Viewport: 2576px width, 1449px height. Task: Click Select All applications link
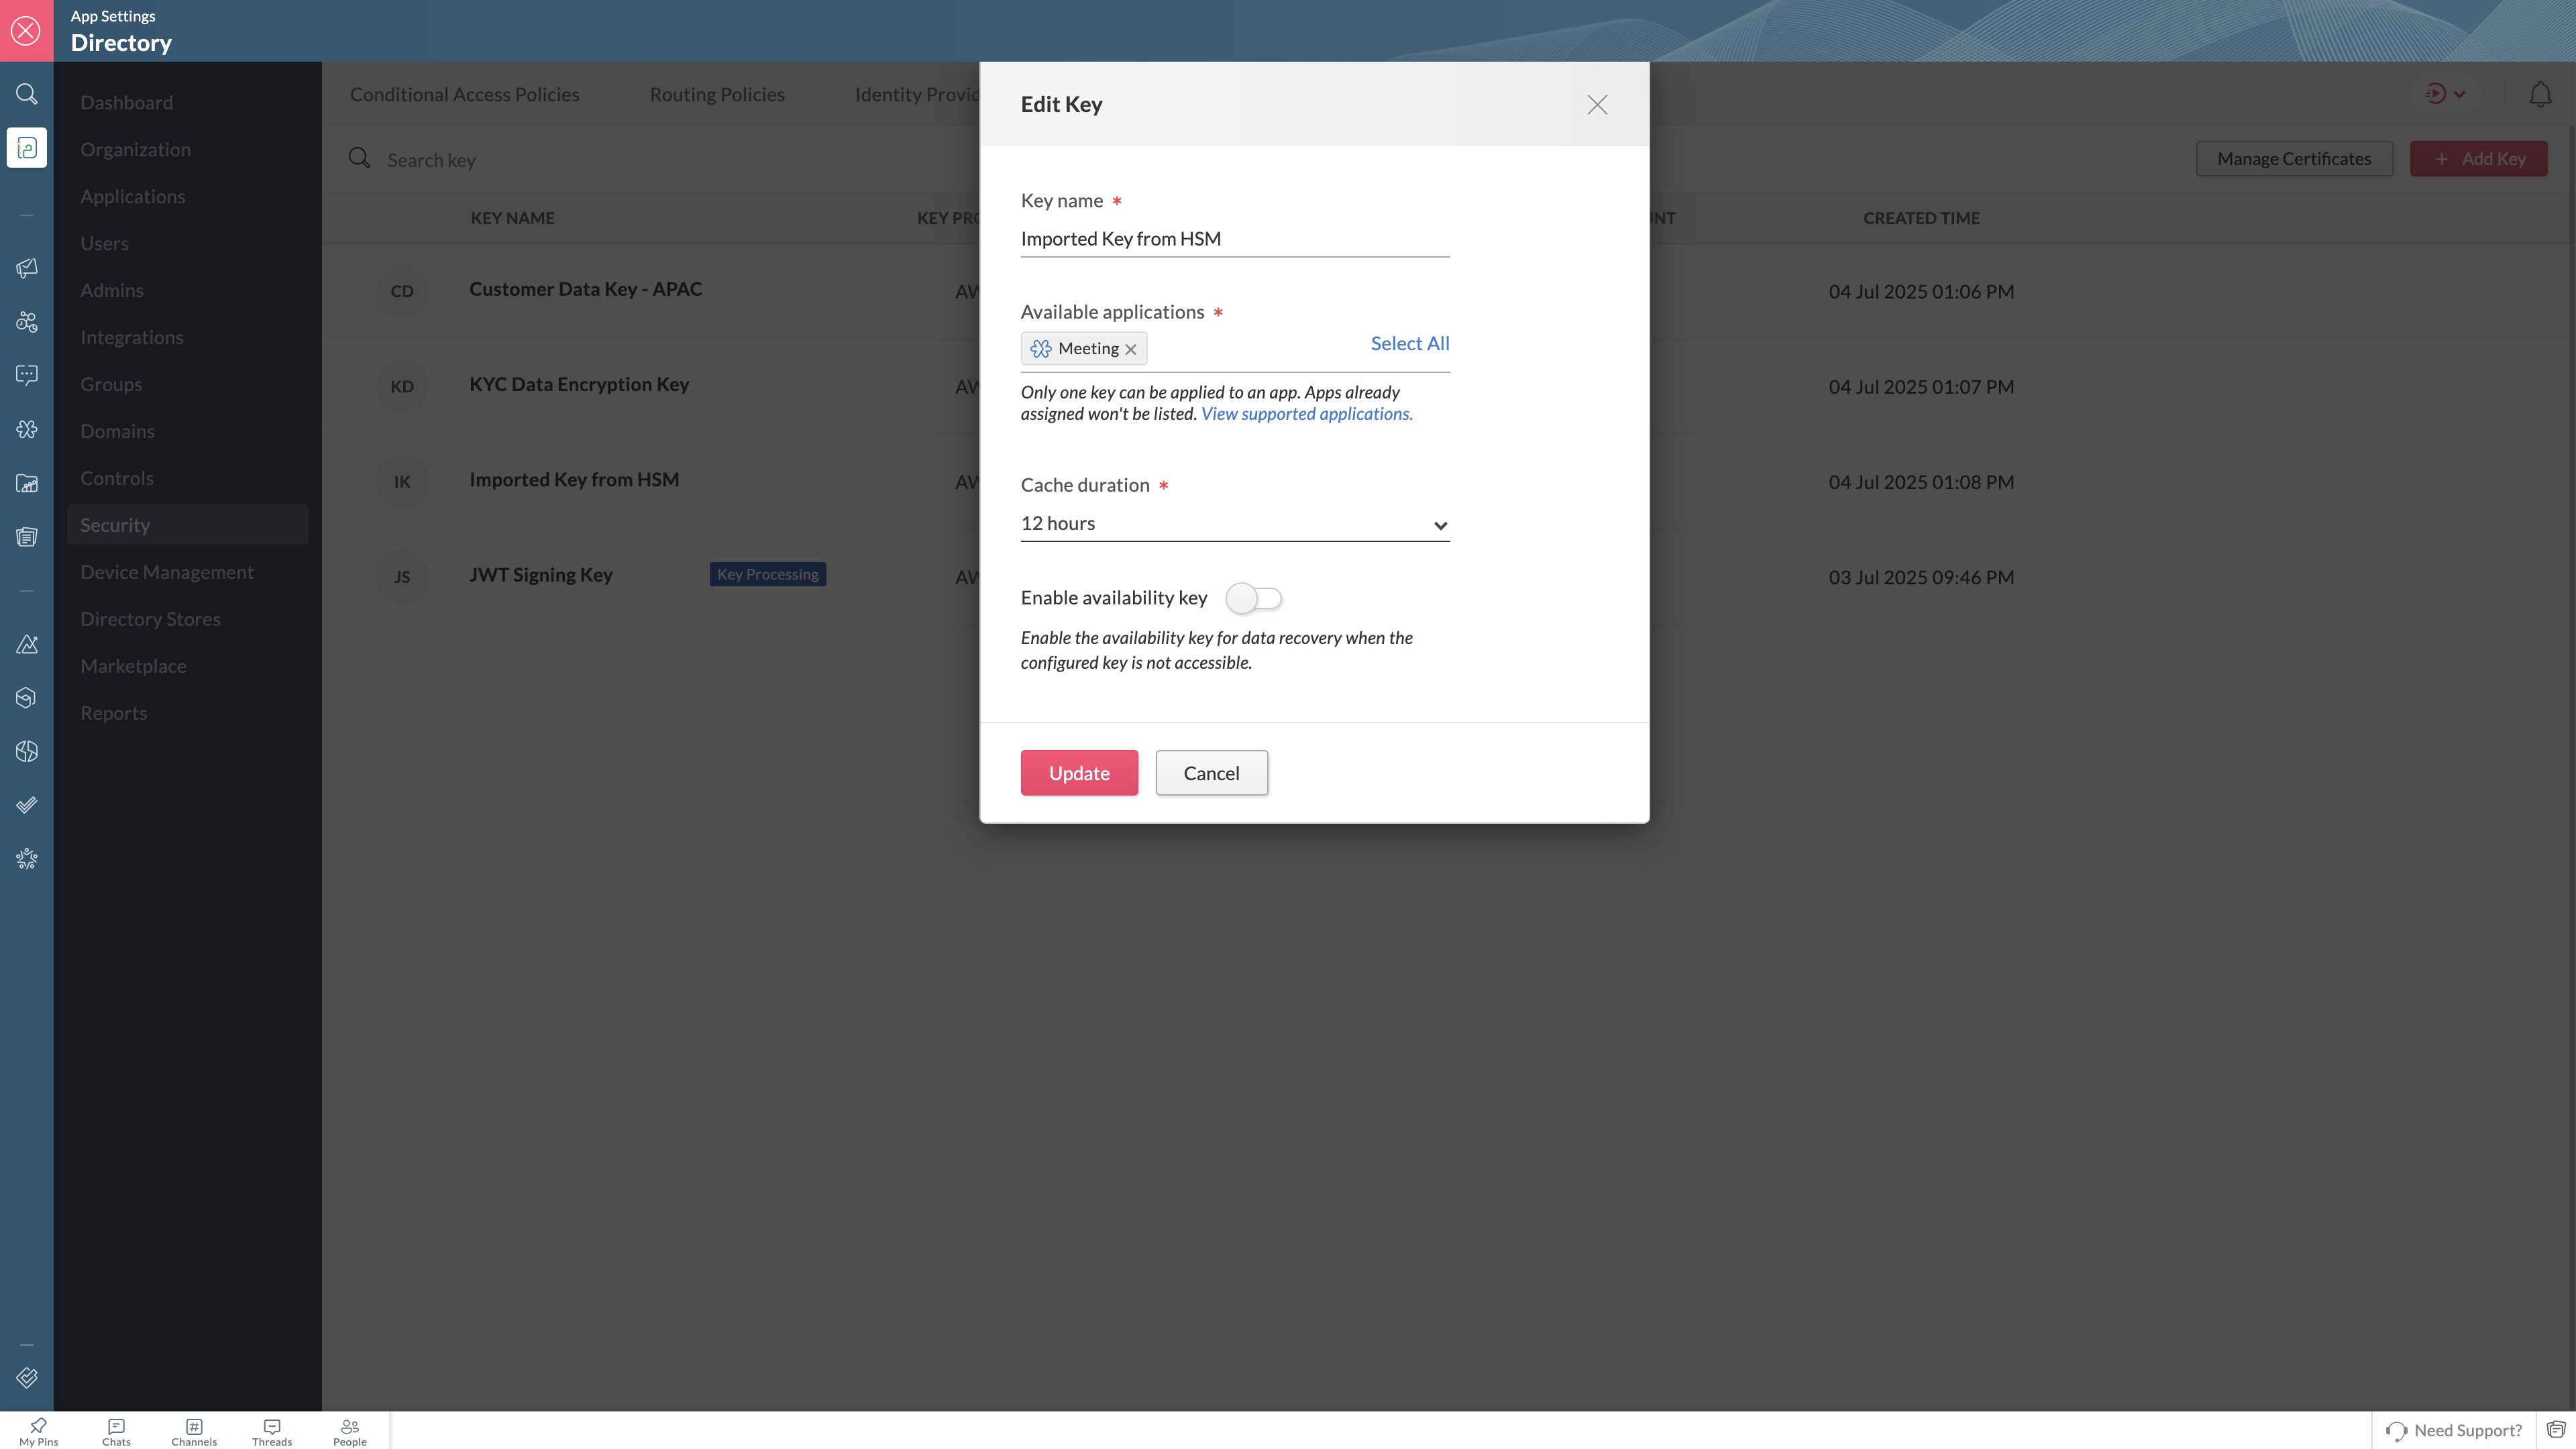pos(1409,343)
